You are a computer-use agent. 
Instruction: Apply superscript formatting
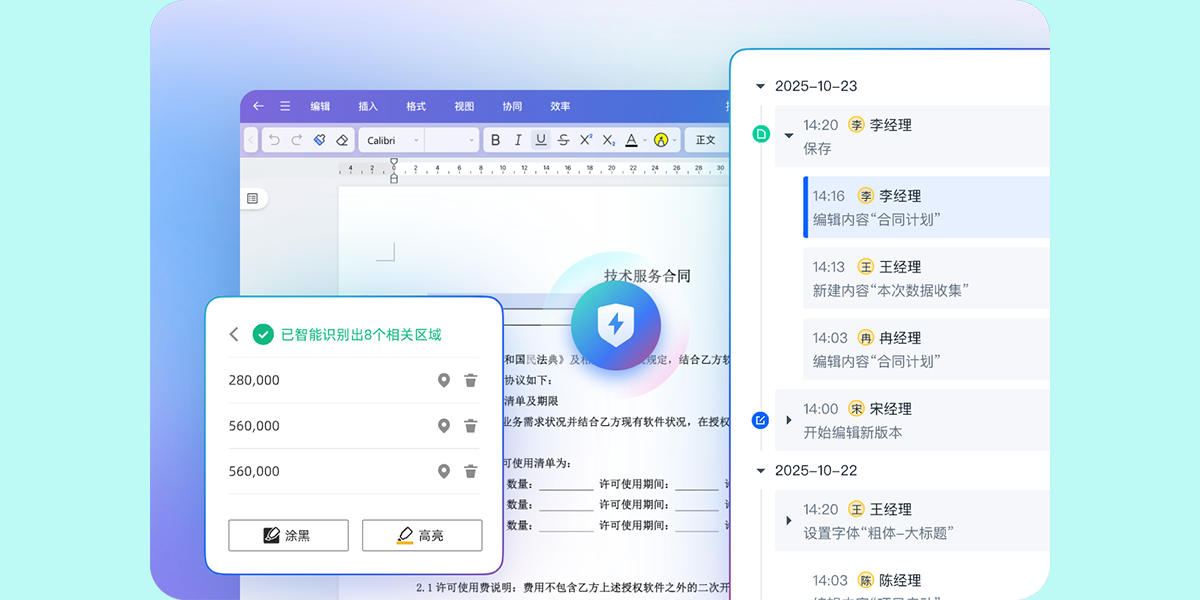pos(586,140)
